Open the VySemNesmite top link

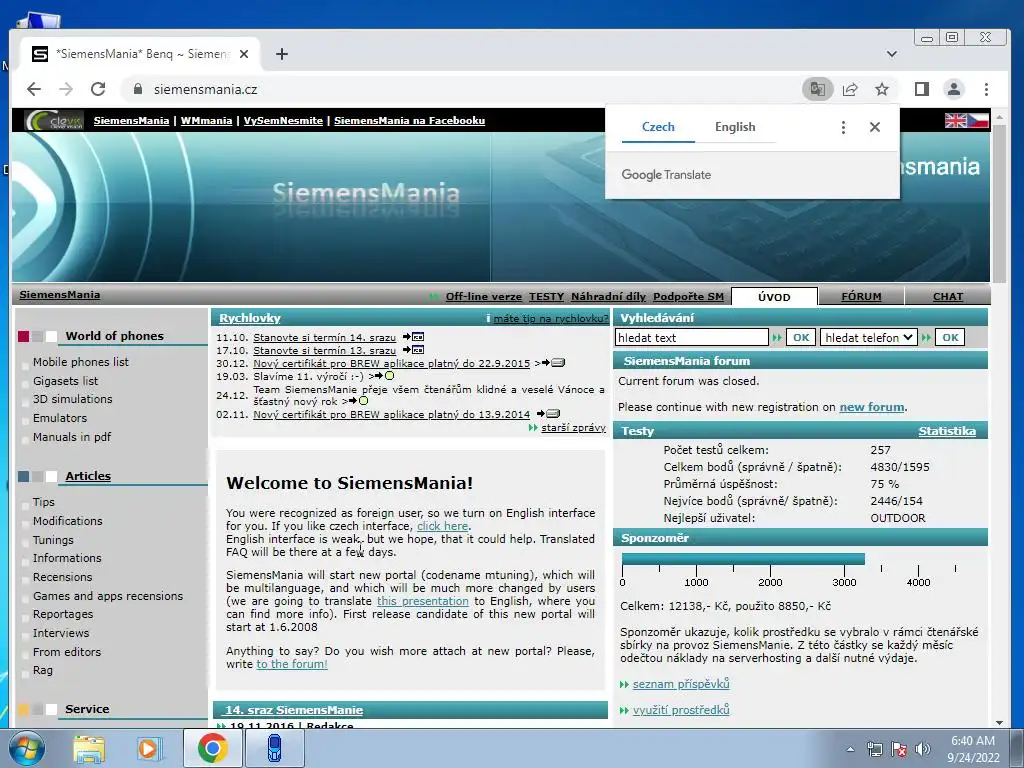coord(283,121)
